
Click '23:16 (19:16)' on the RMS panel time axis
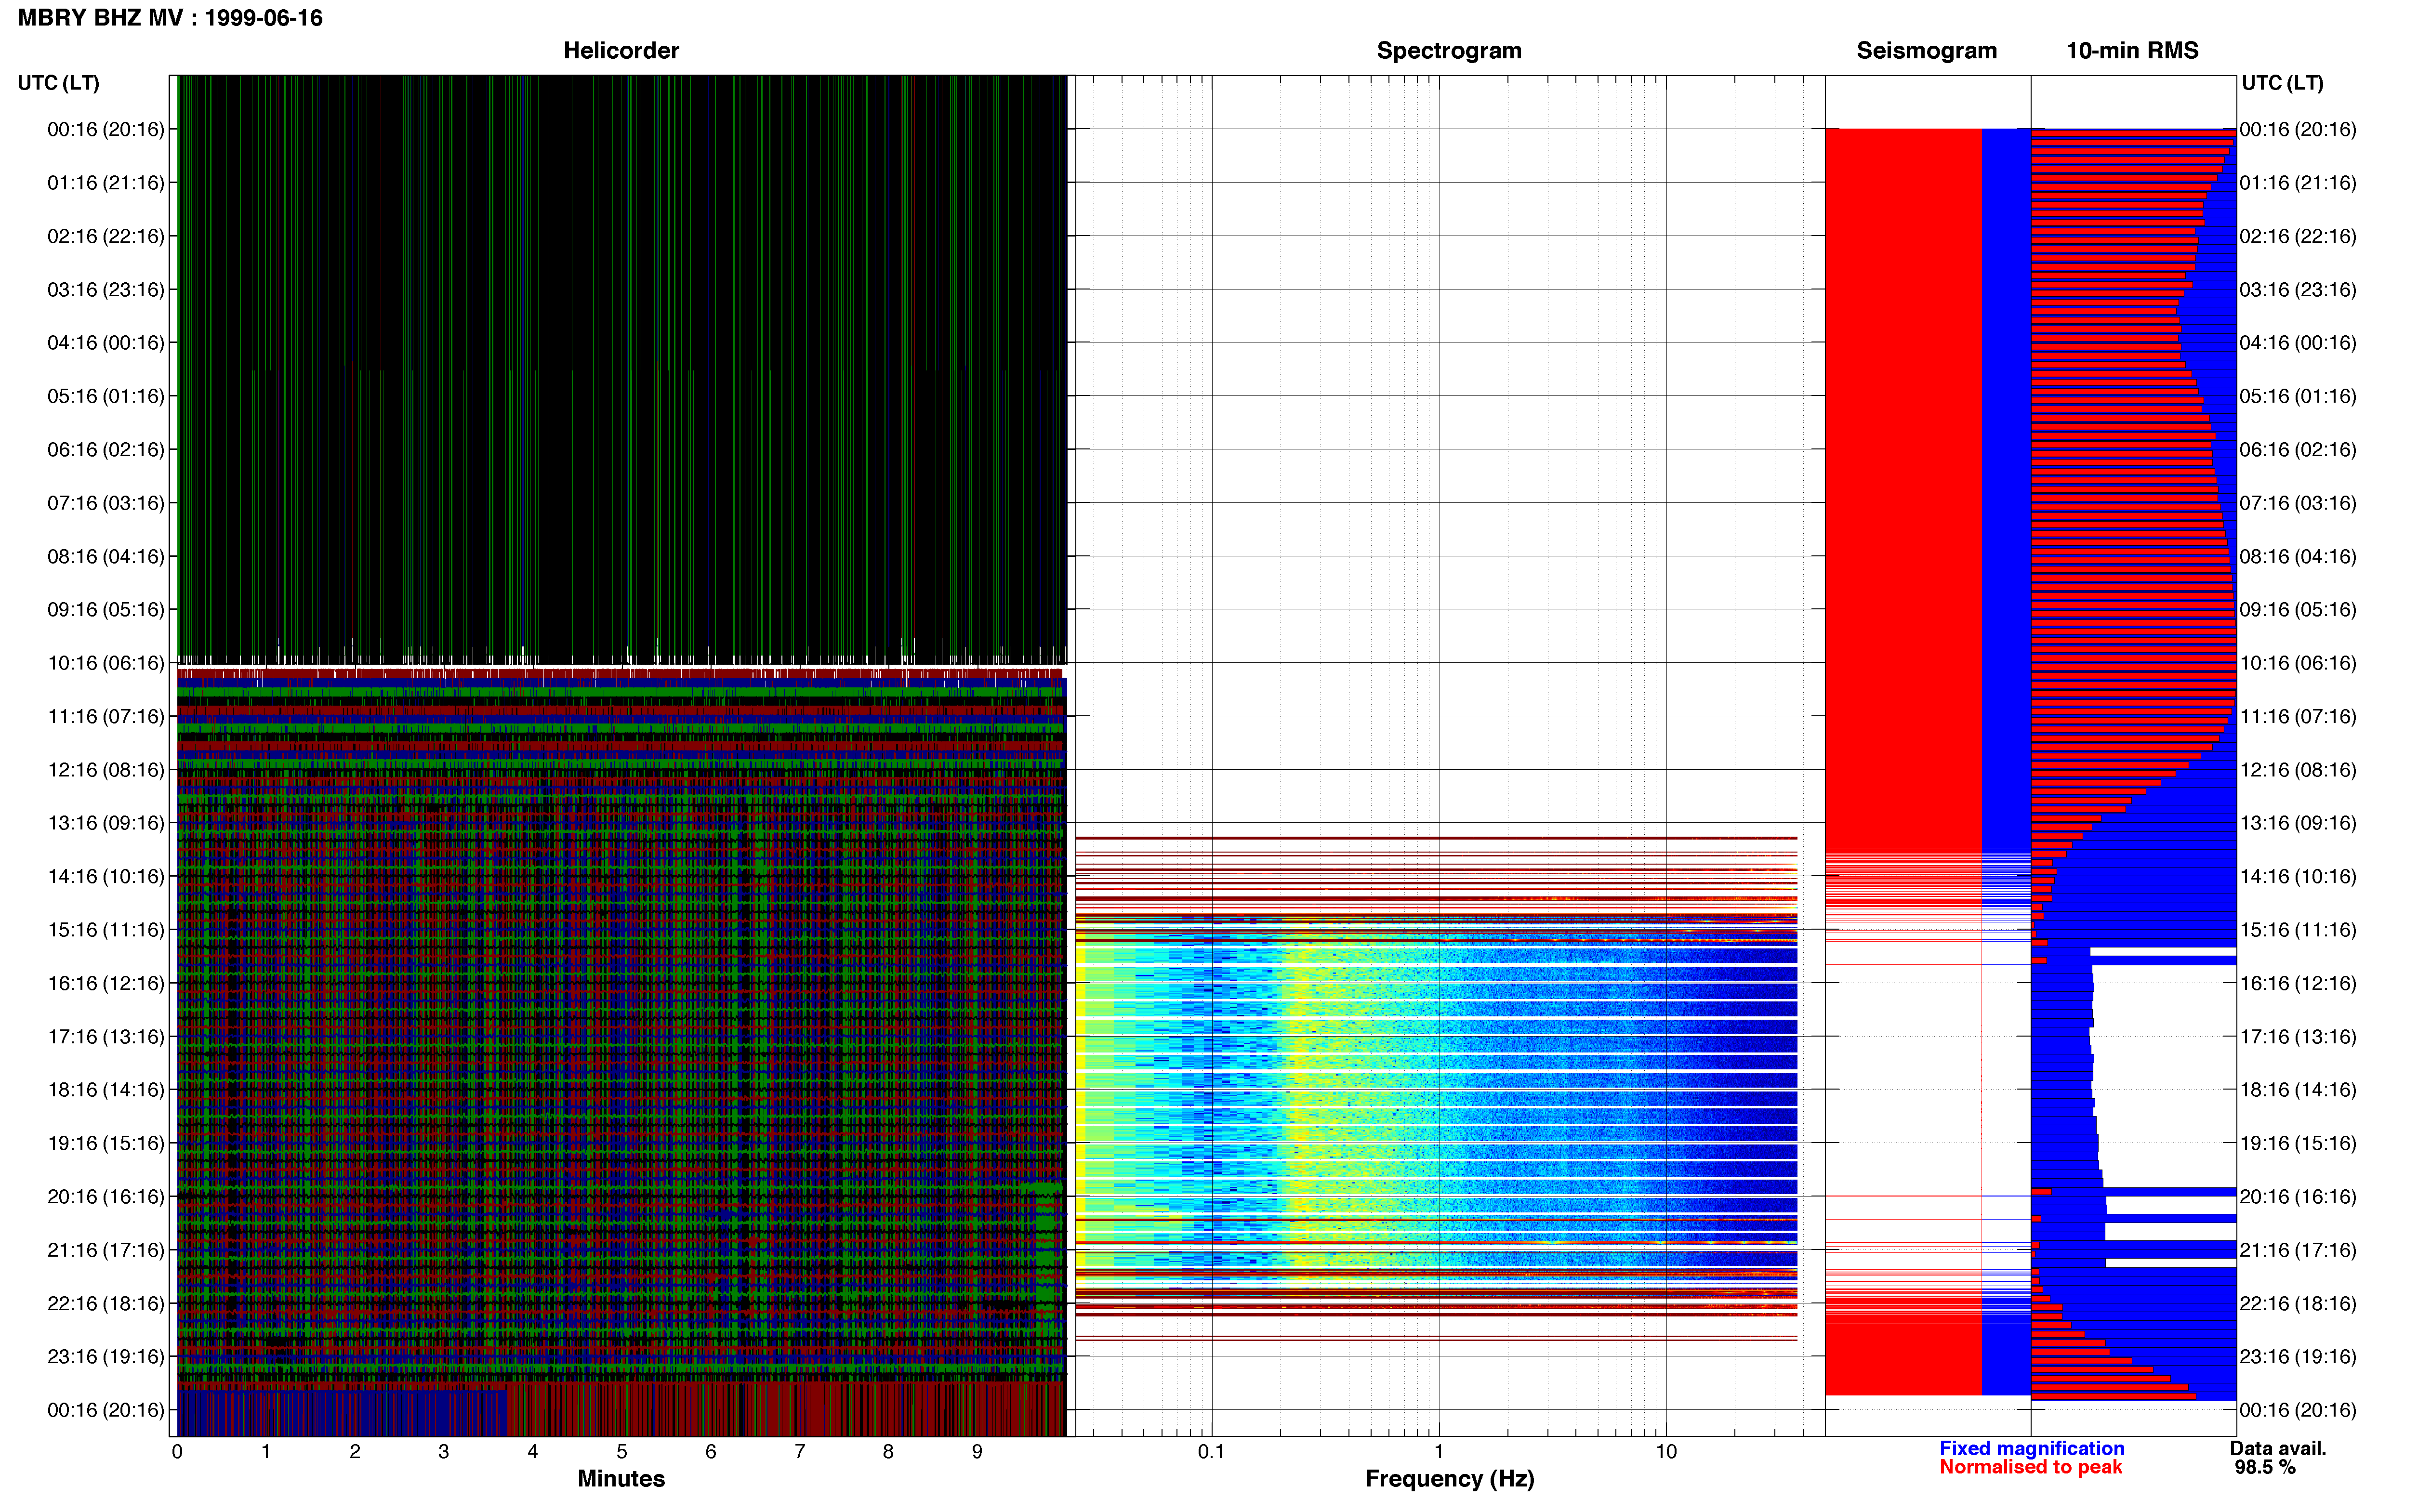[2298, 1356]
